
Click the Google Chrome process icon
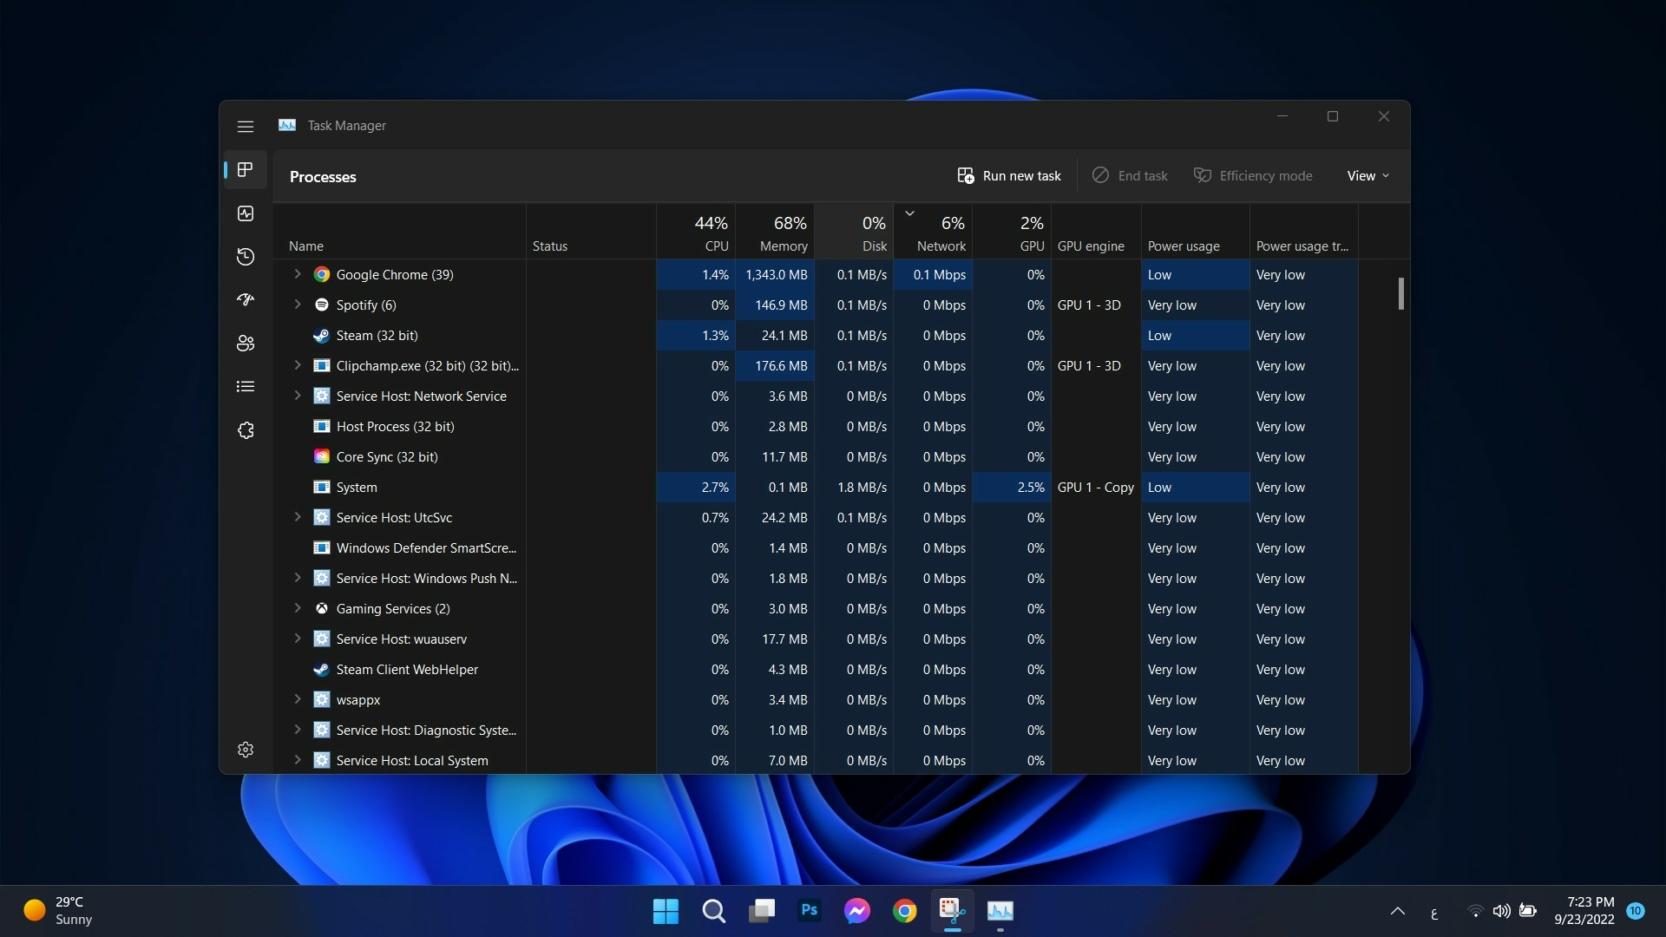[322, 274]
